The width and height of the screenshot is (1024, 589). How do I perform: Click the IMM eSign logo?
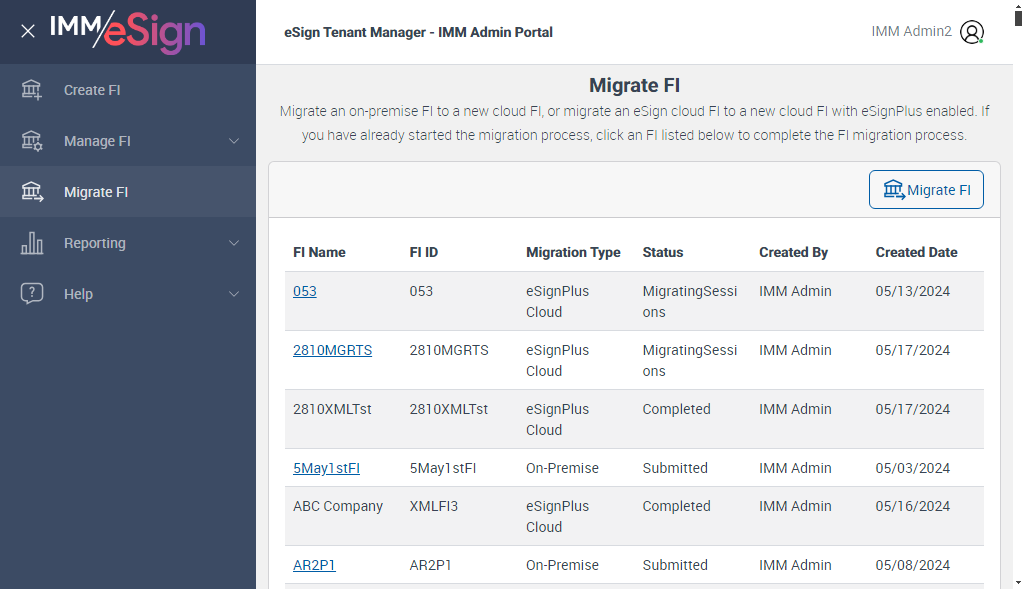coord(128,31)
